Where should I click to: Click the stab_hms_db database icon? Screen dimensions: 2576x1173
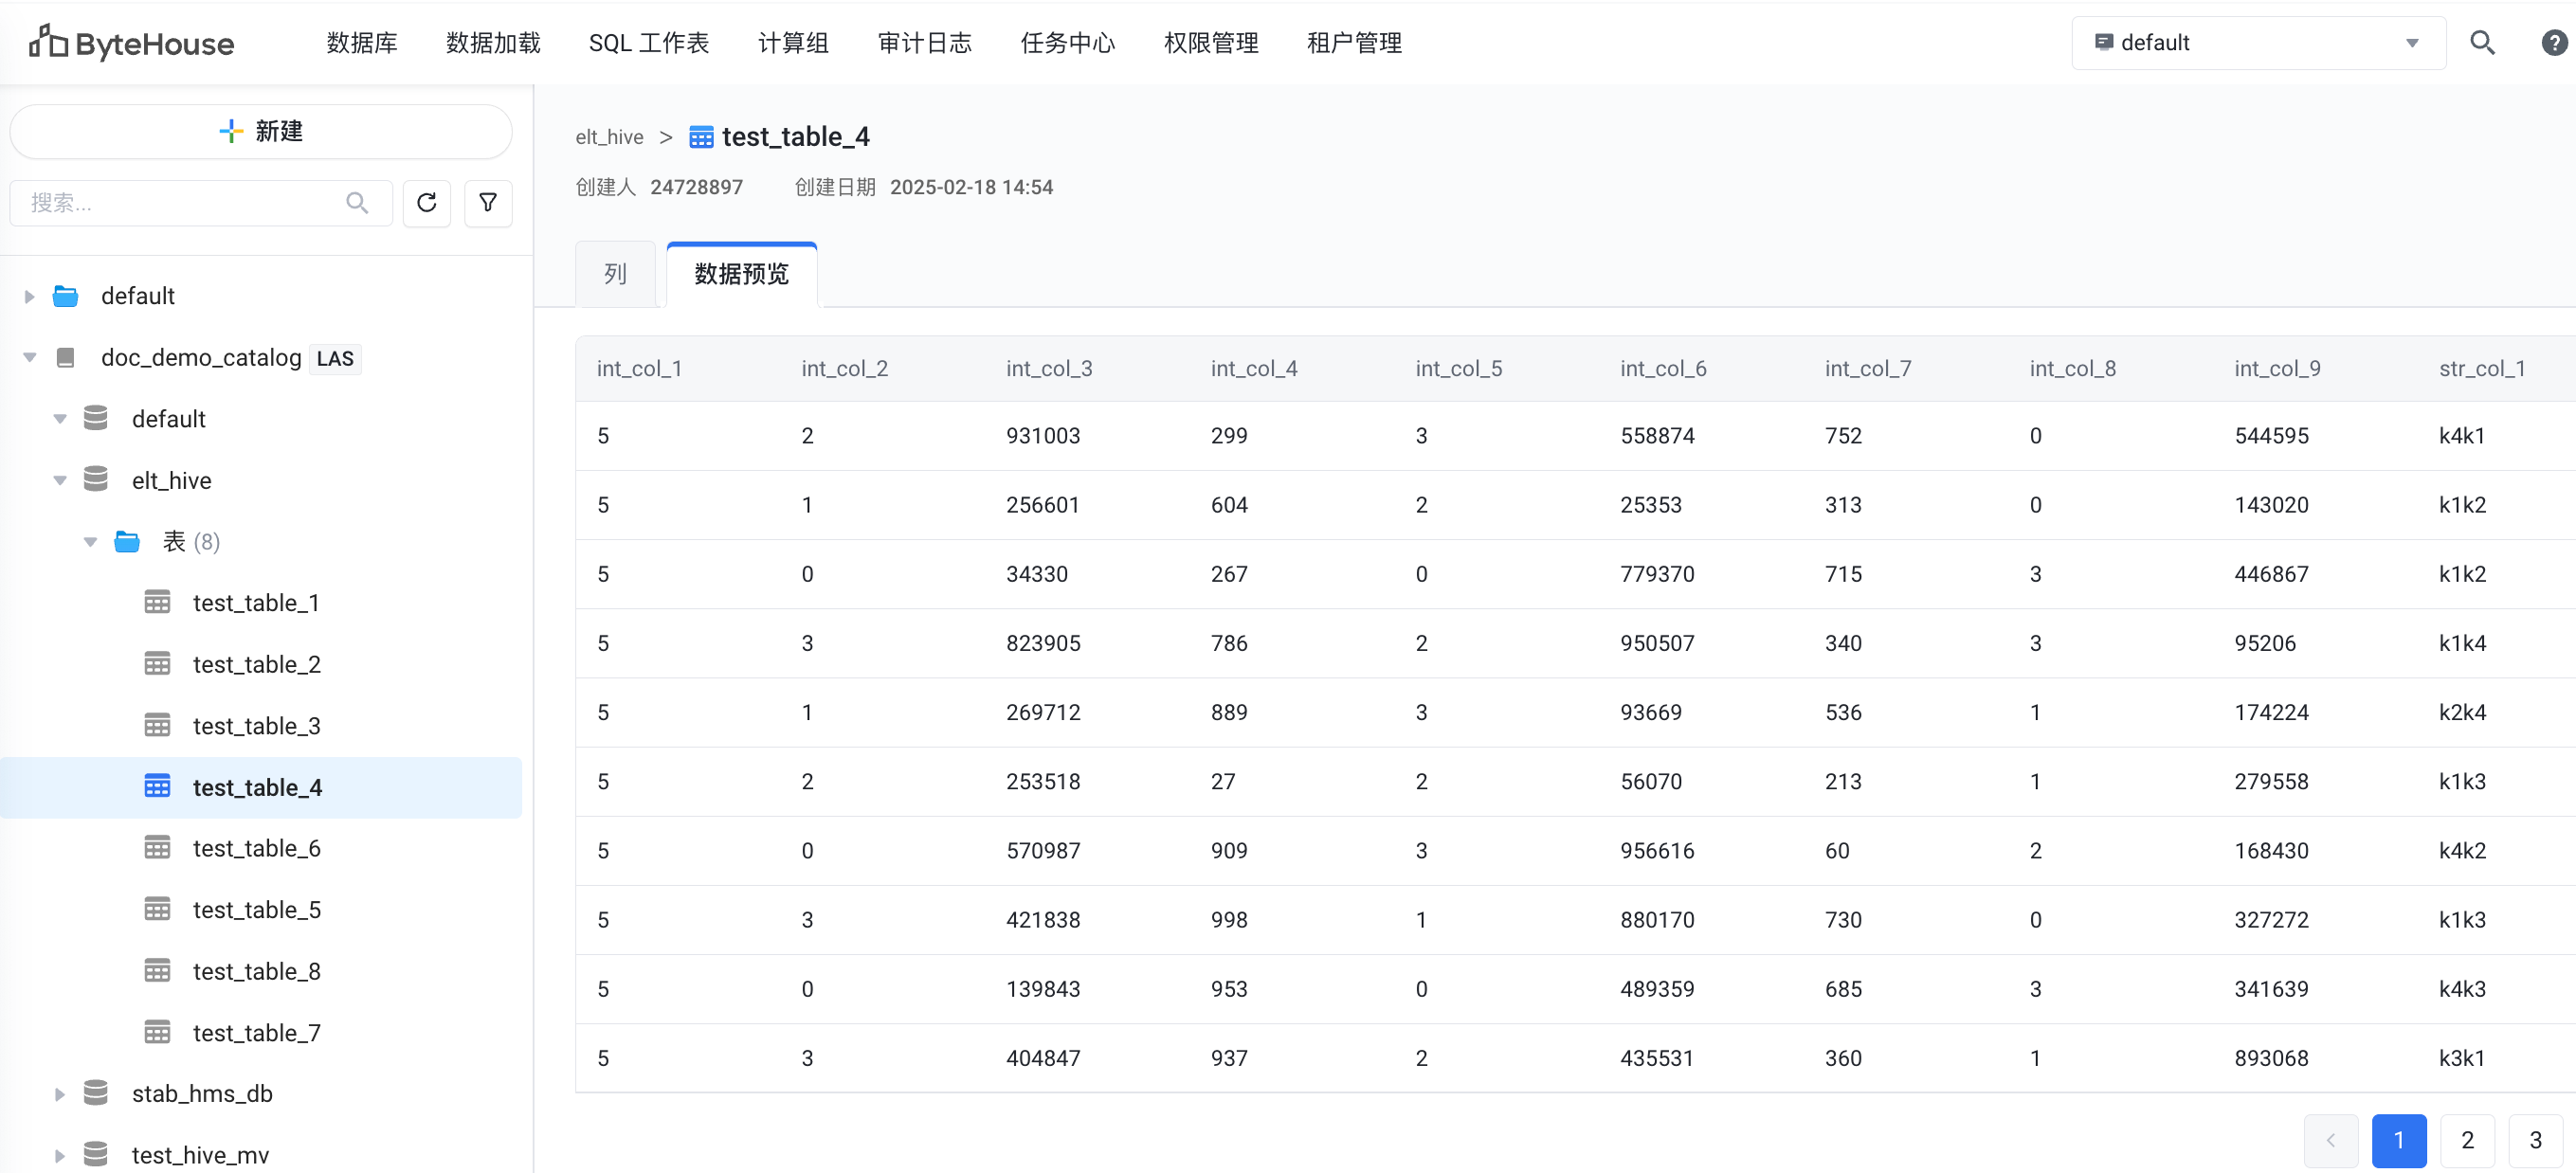[96, 1094]
